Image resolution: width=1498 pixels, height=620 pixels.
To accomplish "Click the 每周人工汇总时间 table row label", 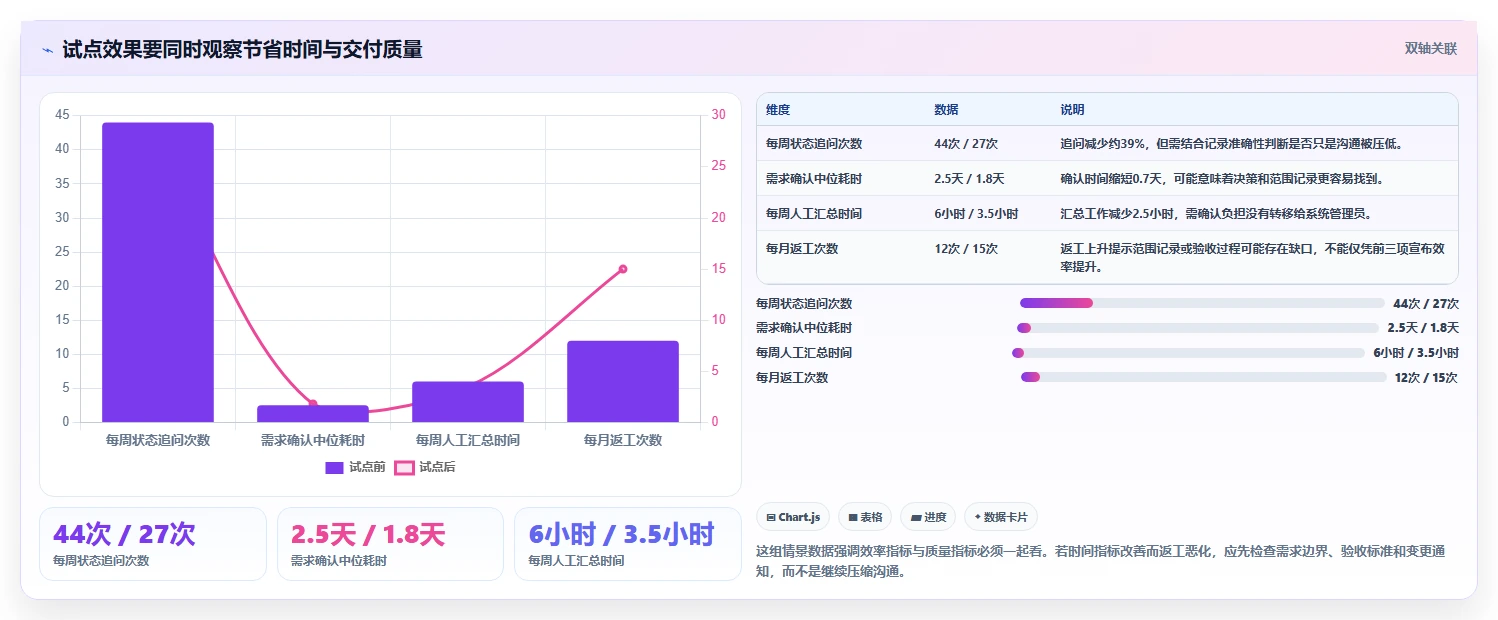I will (814, 214).
